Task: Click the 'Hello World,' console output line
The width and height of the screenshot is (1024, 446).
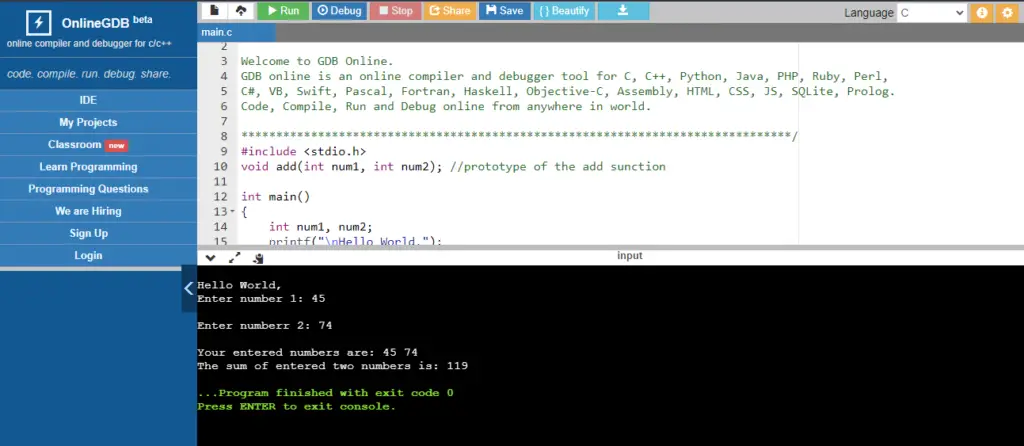Action: (x=240, y=285)
